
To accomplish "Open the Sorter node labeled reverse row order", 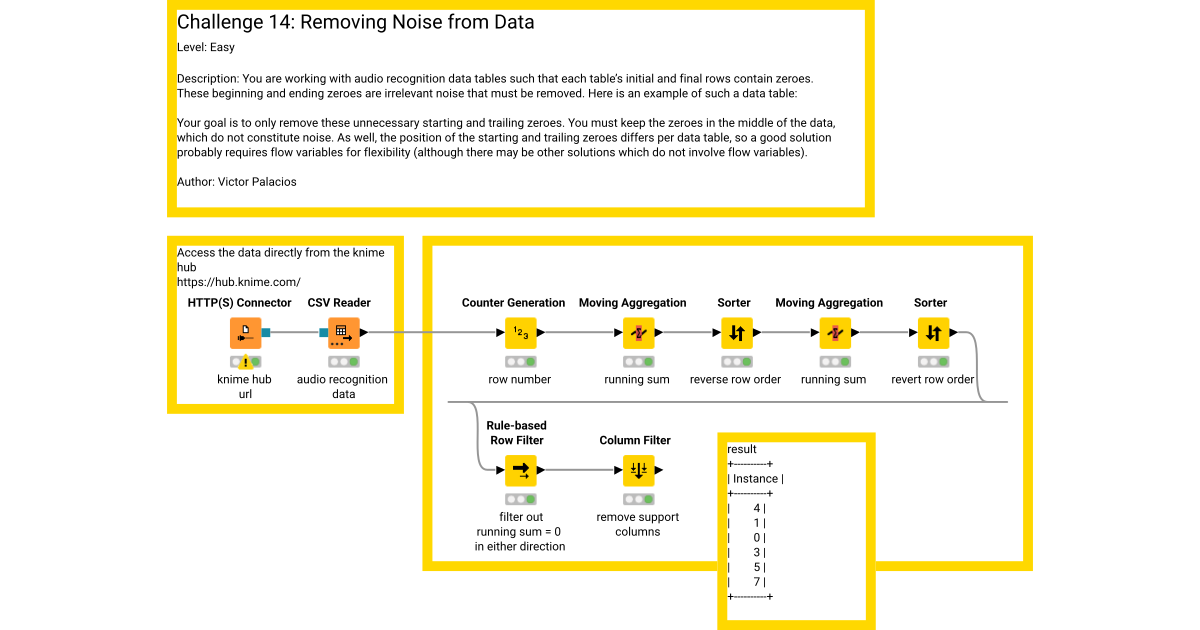I will 735,332.
